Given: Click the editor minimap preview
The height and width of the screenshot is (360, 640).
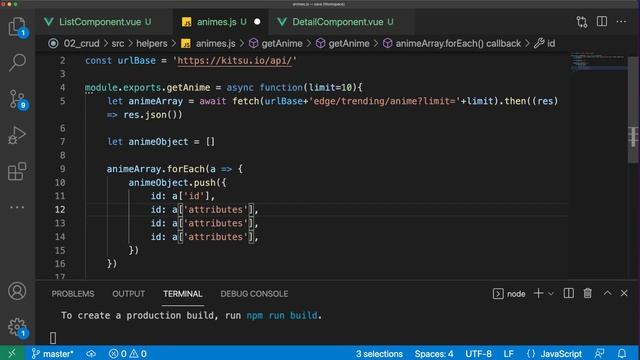Looking at the screenshot, I should (598, 61).
